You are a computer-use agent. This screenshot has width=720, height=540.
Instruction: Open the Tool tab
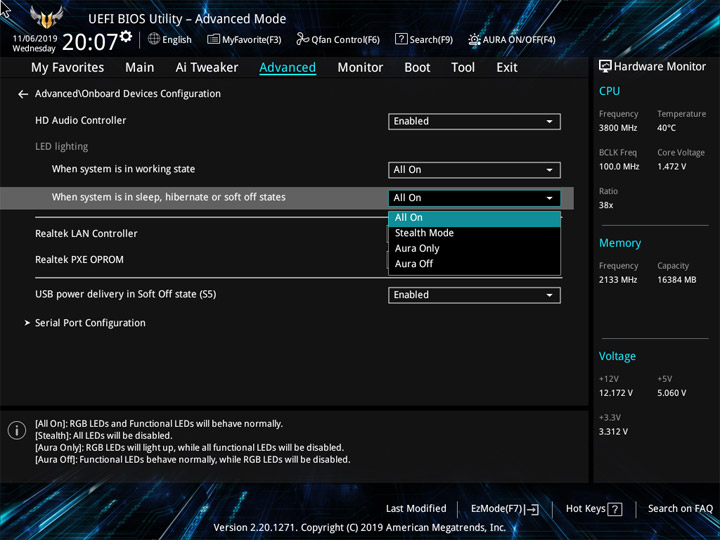pos(463,68)
